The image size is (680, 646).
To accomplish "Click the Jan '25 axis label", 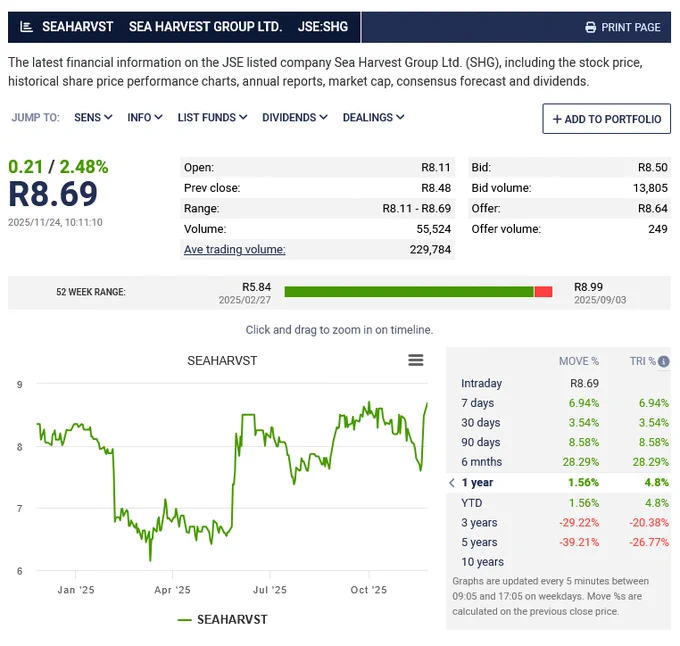I will click(76, 590).
